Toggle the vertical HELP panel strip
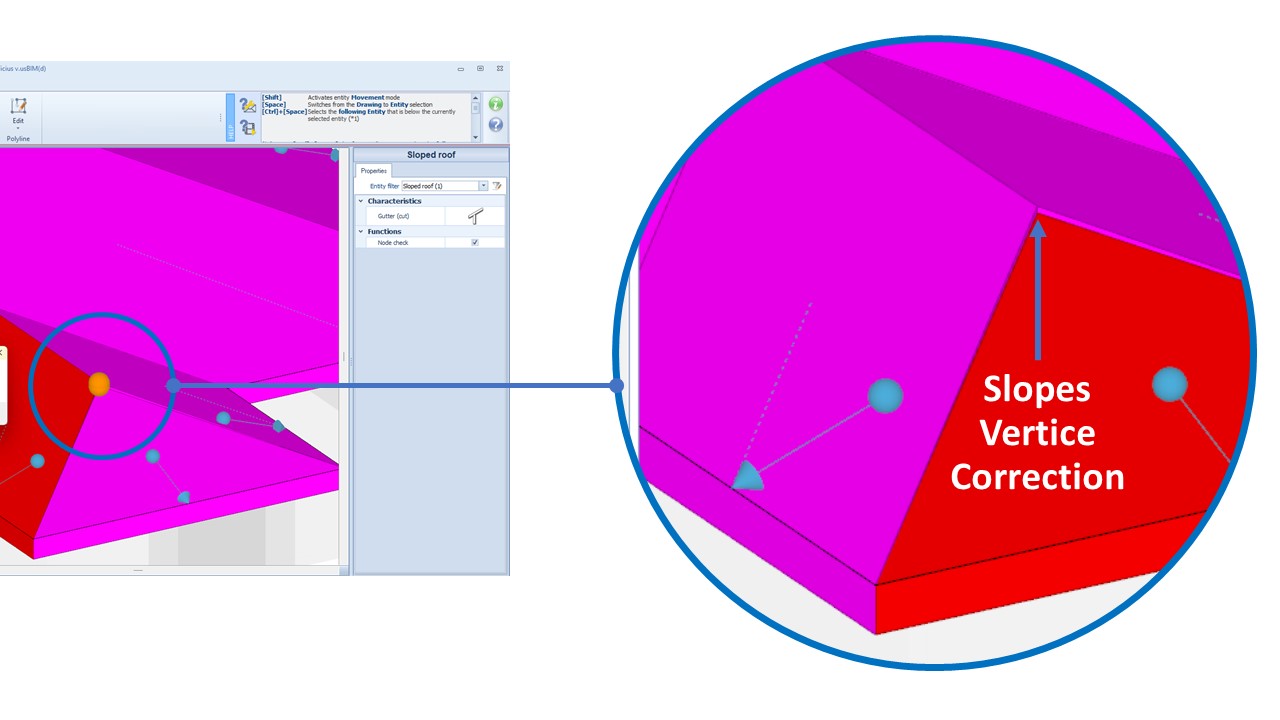The image size is (1280, 720). (231, 117)
